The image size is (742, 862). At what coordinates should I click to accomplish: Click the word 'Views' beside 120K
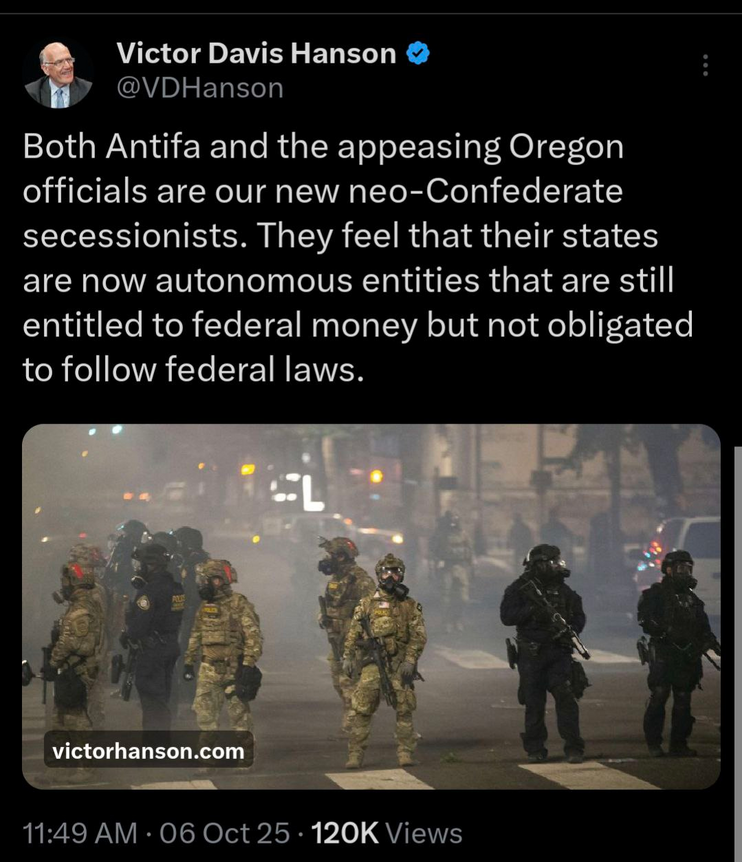coord(424,833)
